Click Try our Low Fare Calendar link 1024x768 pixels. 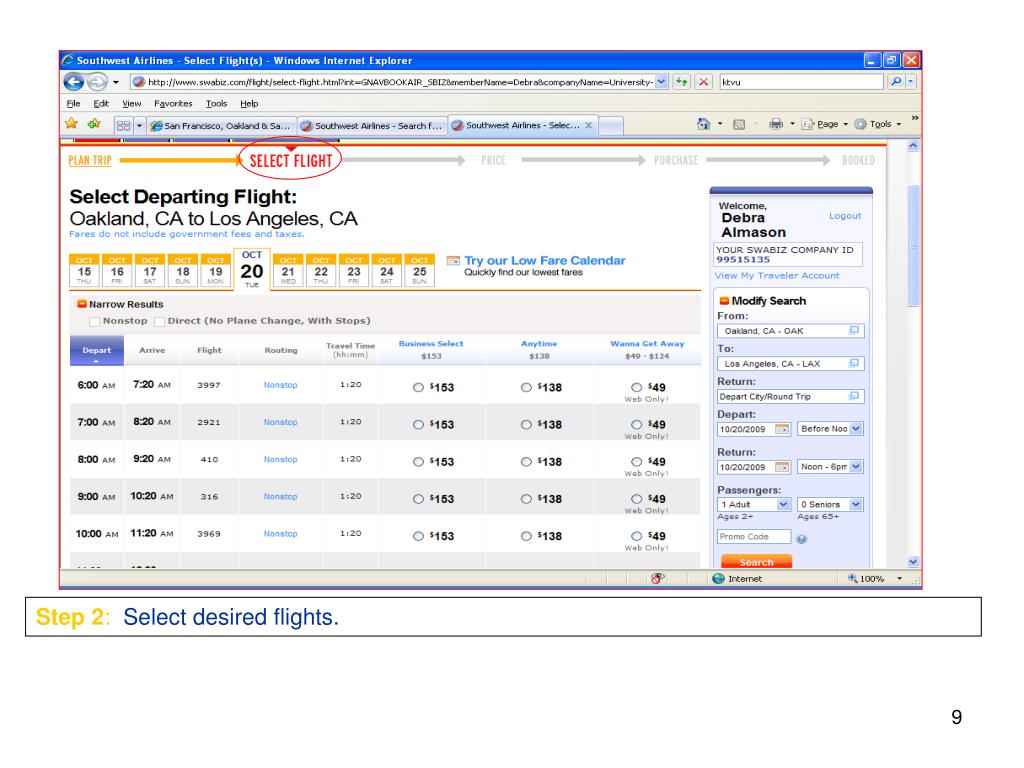(x=545, y=261)
